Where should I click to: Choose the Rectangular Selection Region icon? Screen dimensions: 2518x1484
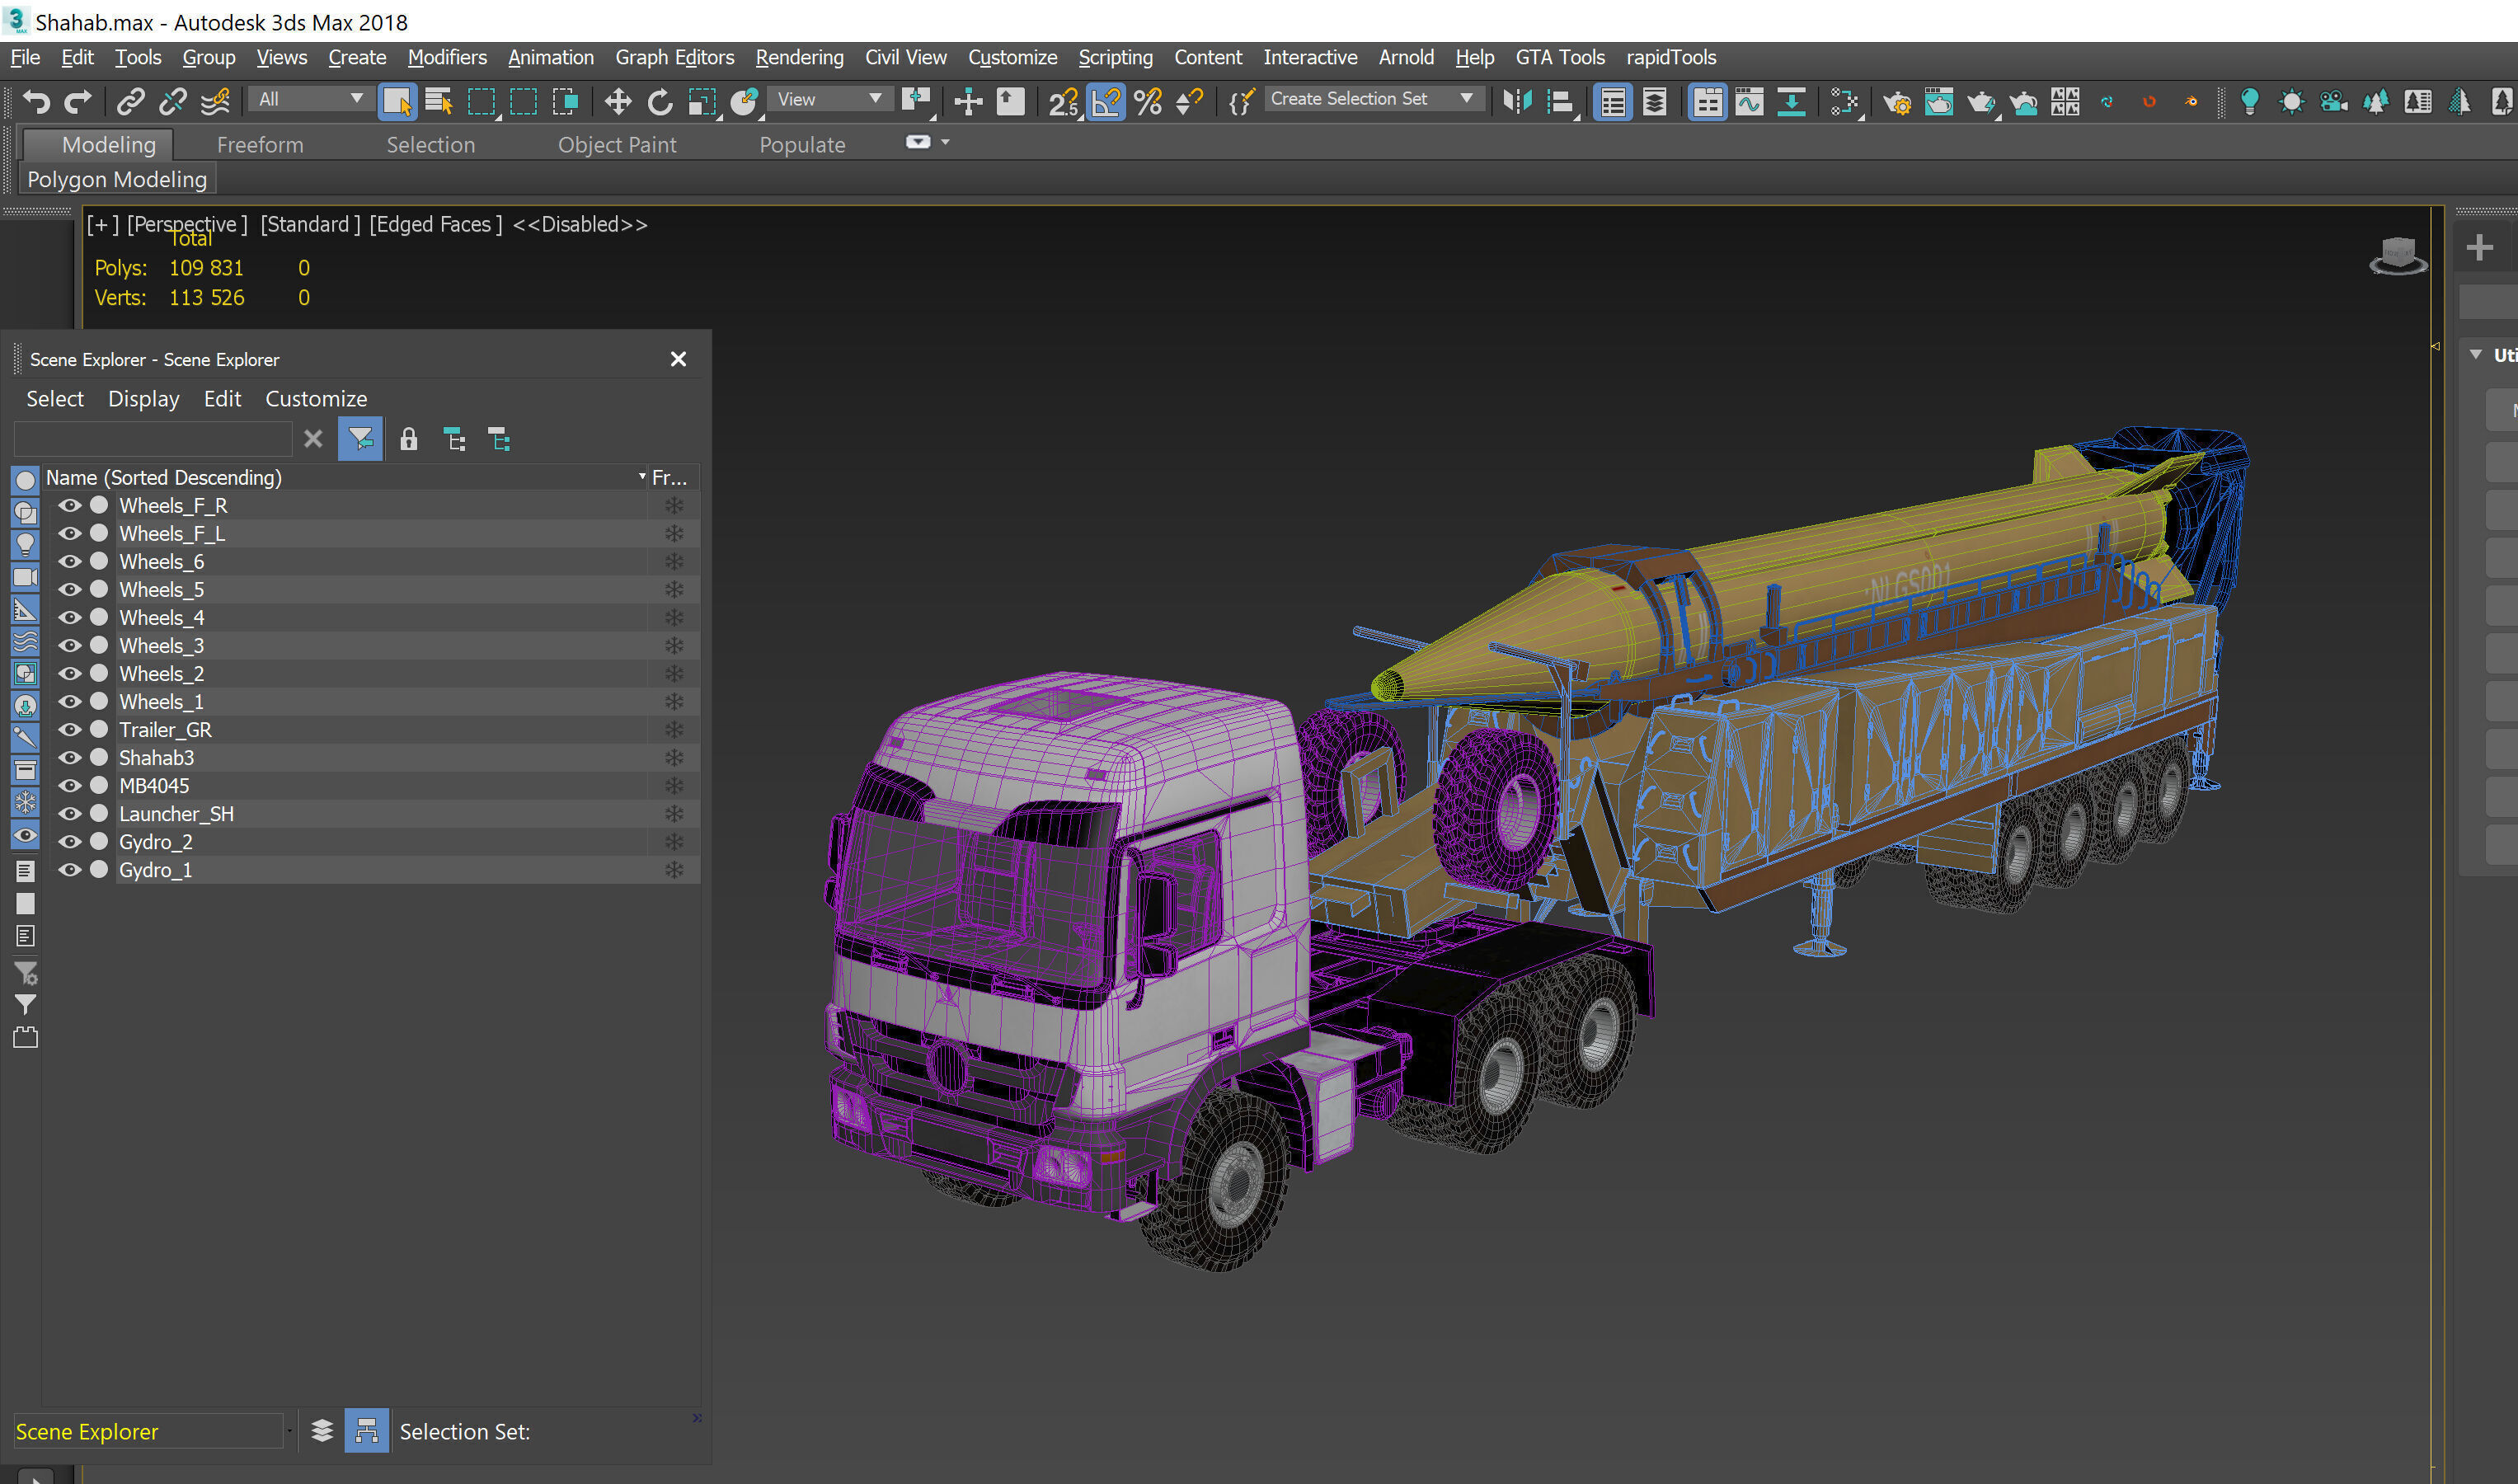point(482,101)
